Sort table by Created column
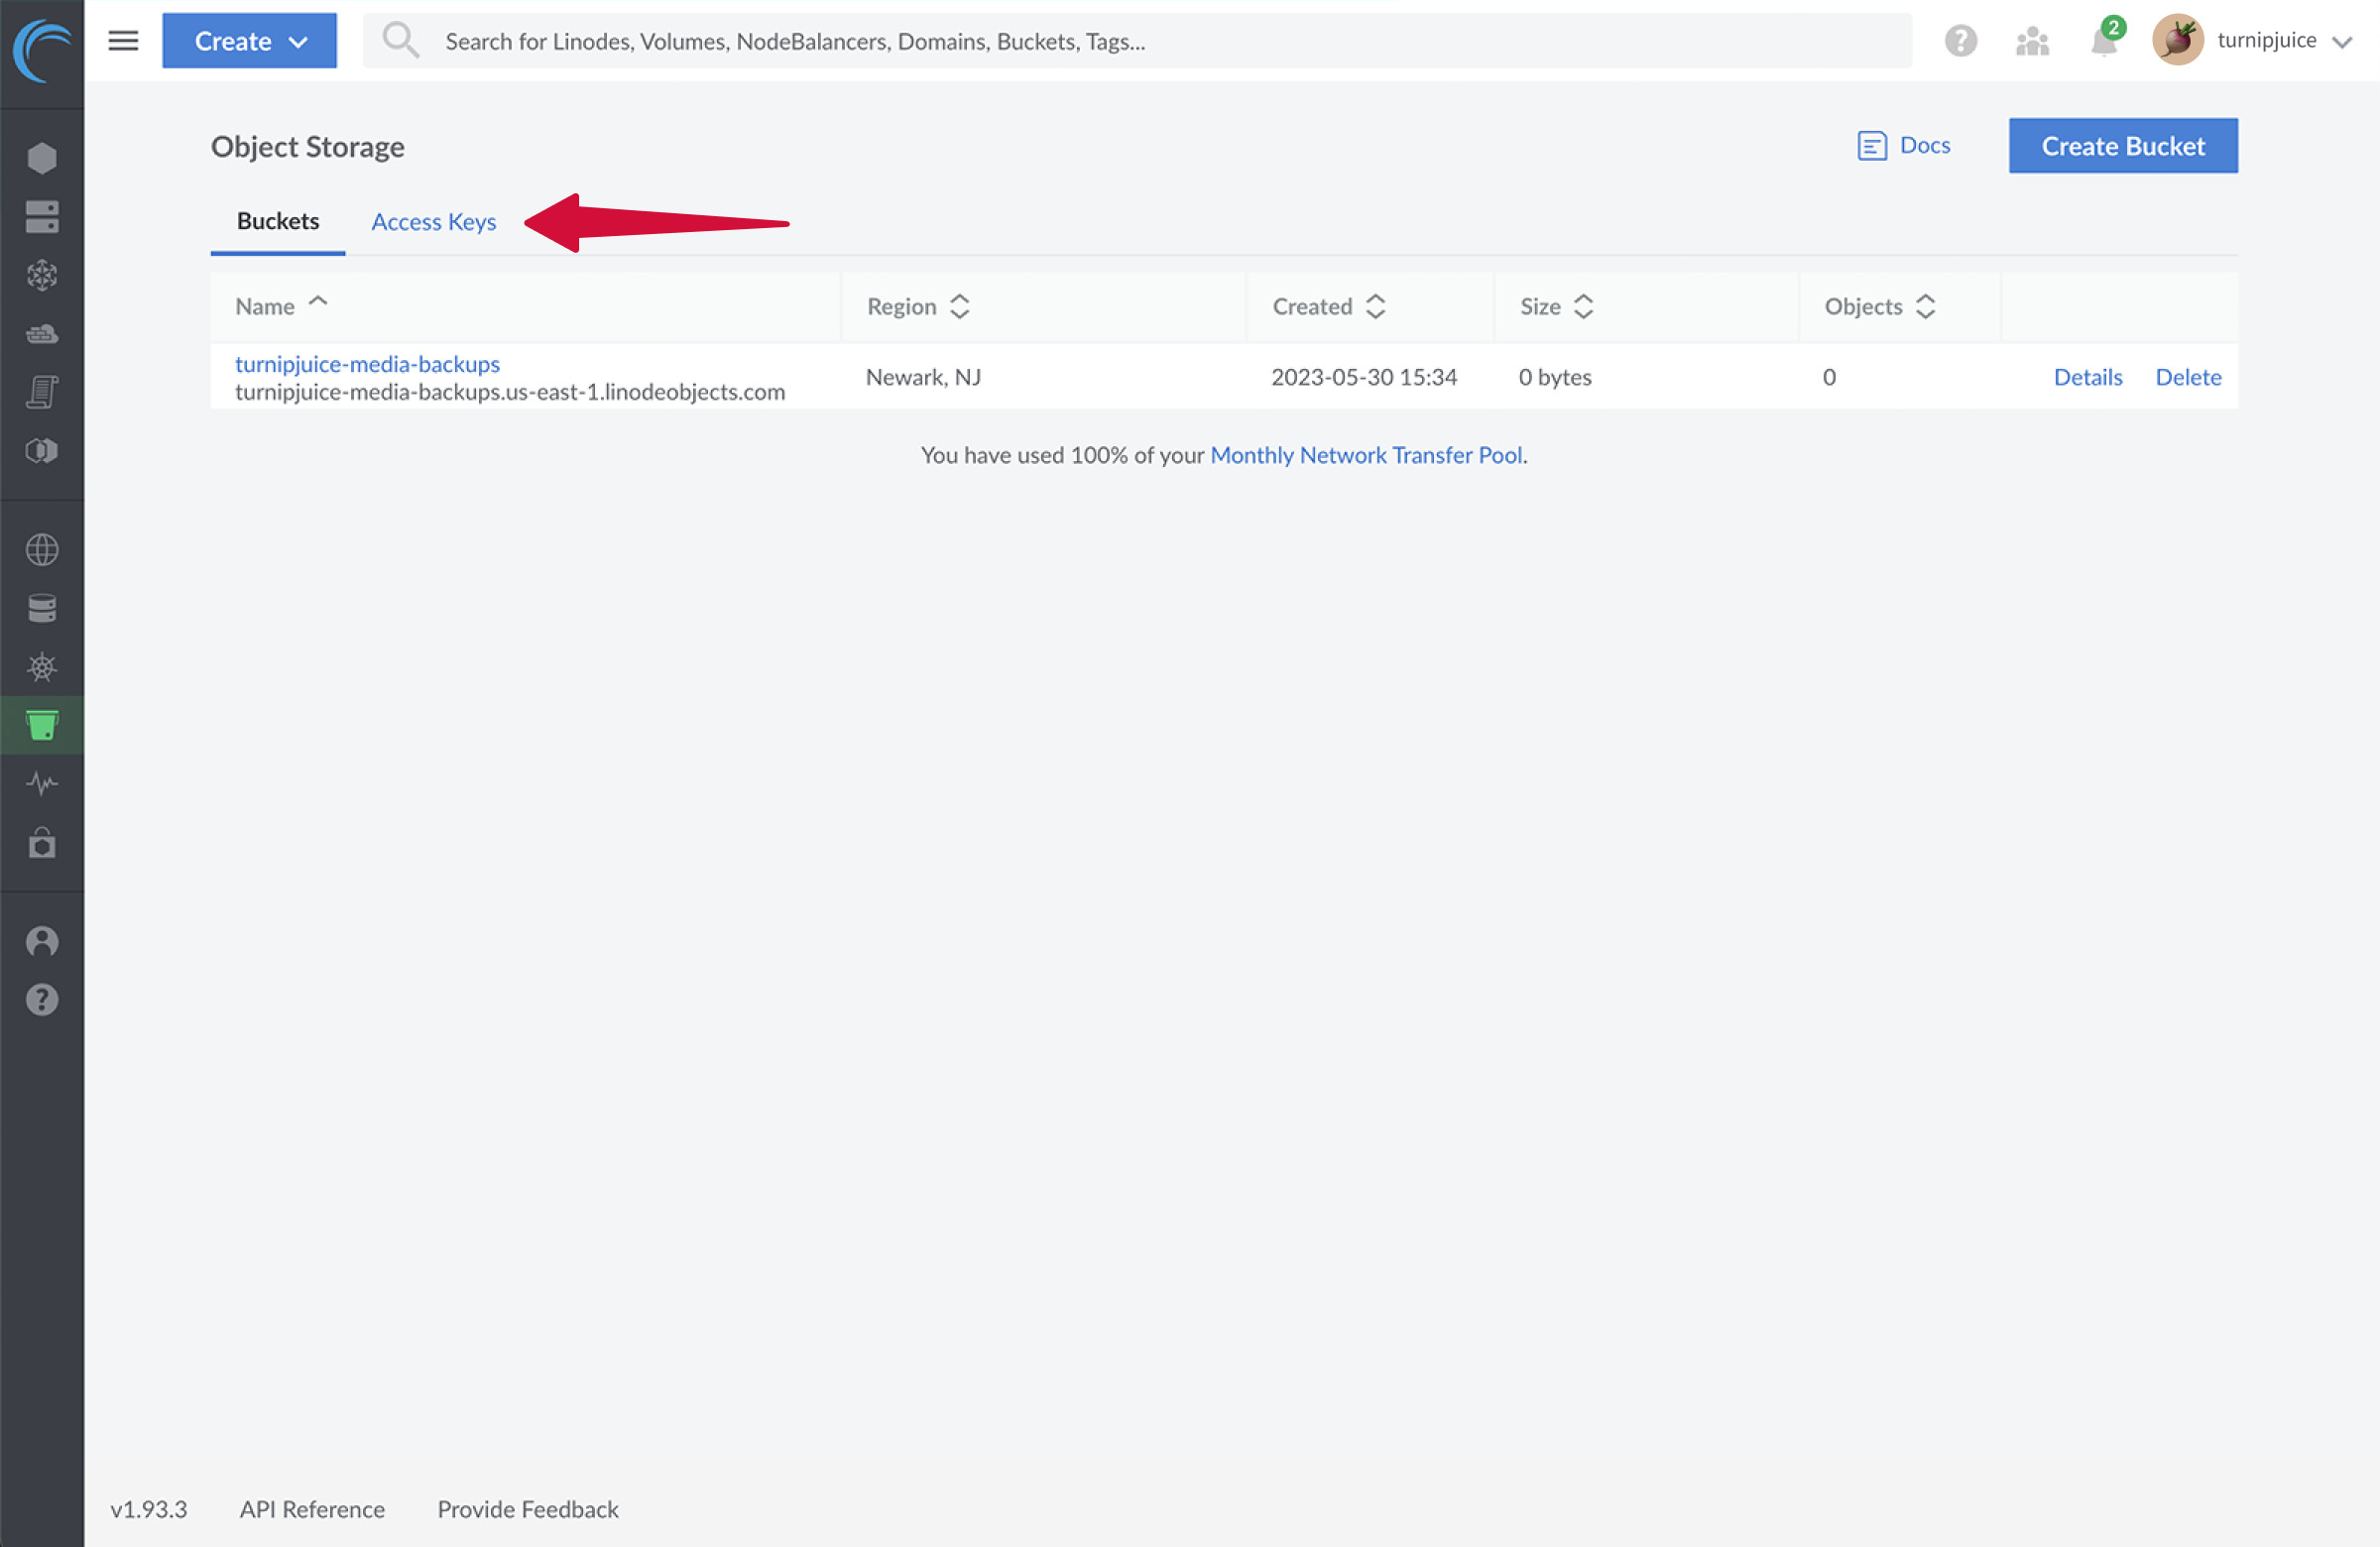 [1328, 306]
